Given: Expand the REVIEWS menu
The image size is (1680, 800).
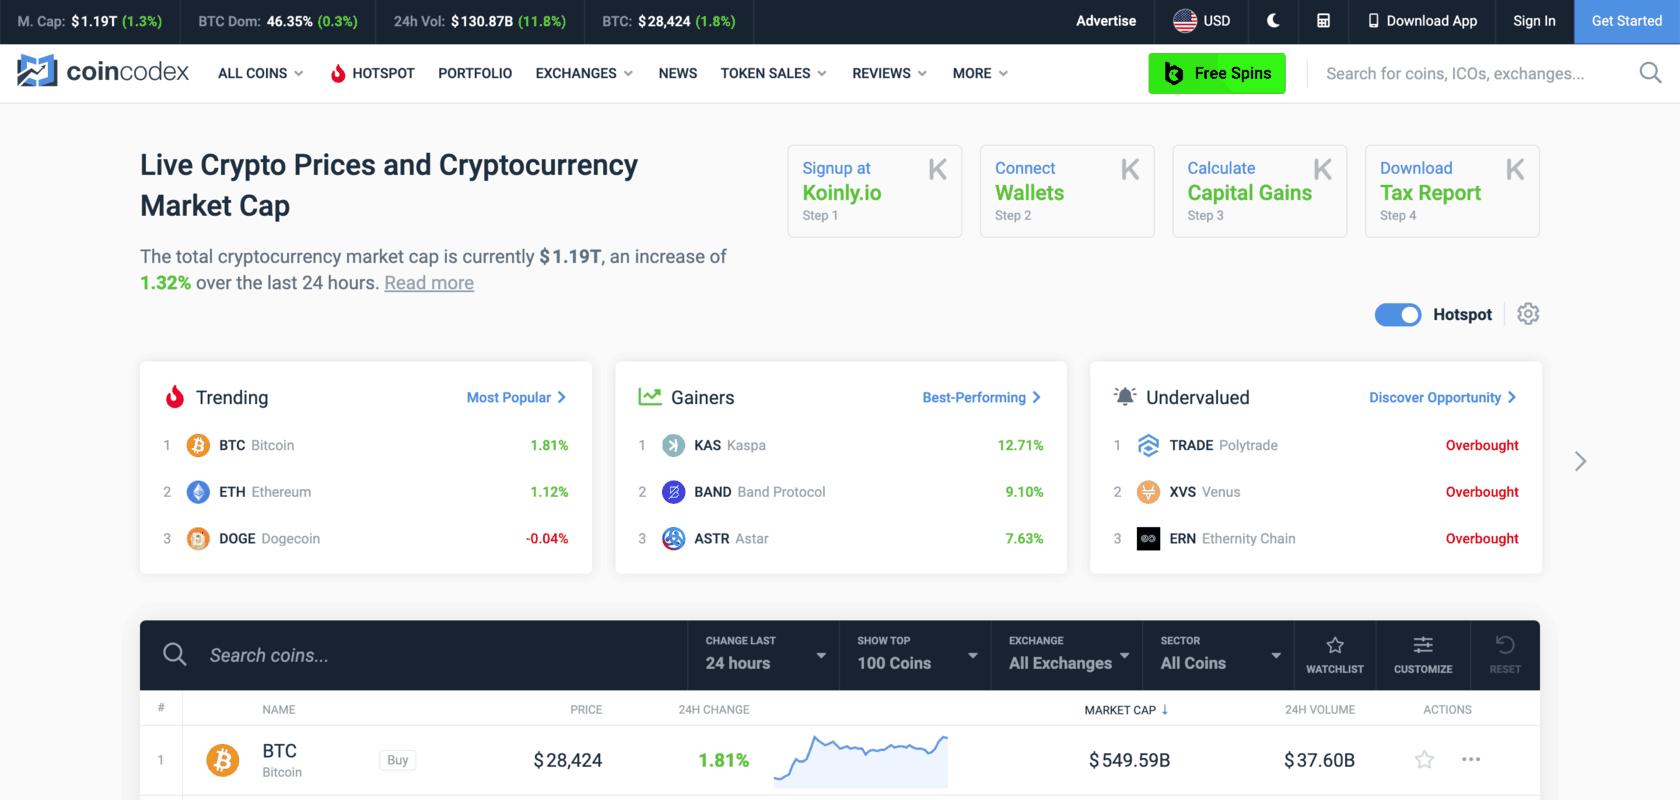Looking at the screenshot, I should 889,73.
